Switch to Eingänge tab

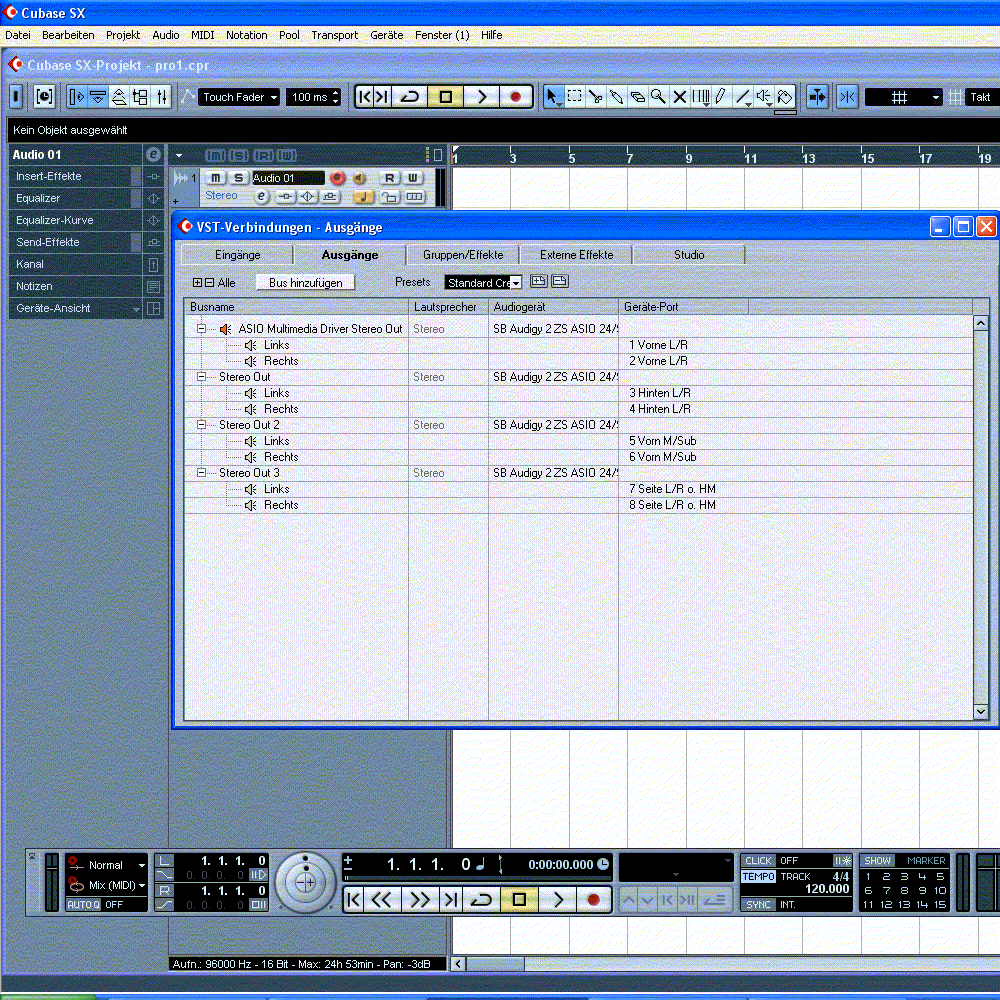tap(237, 254)
